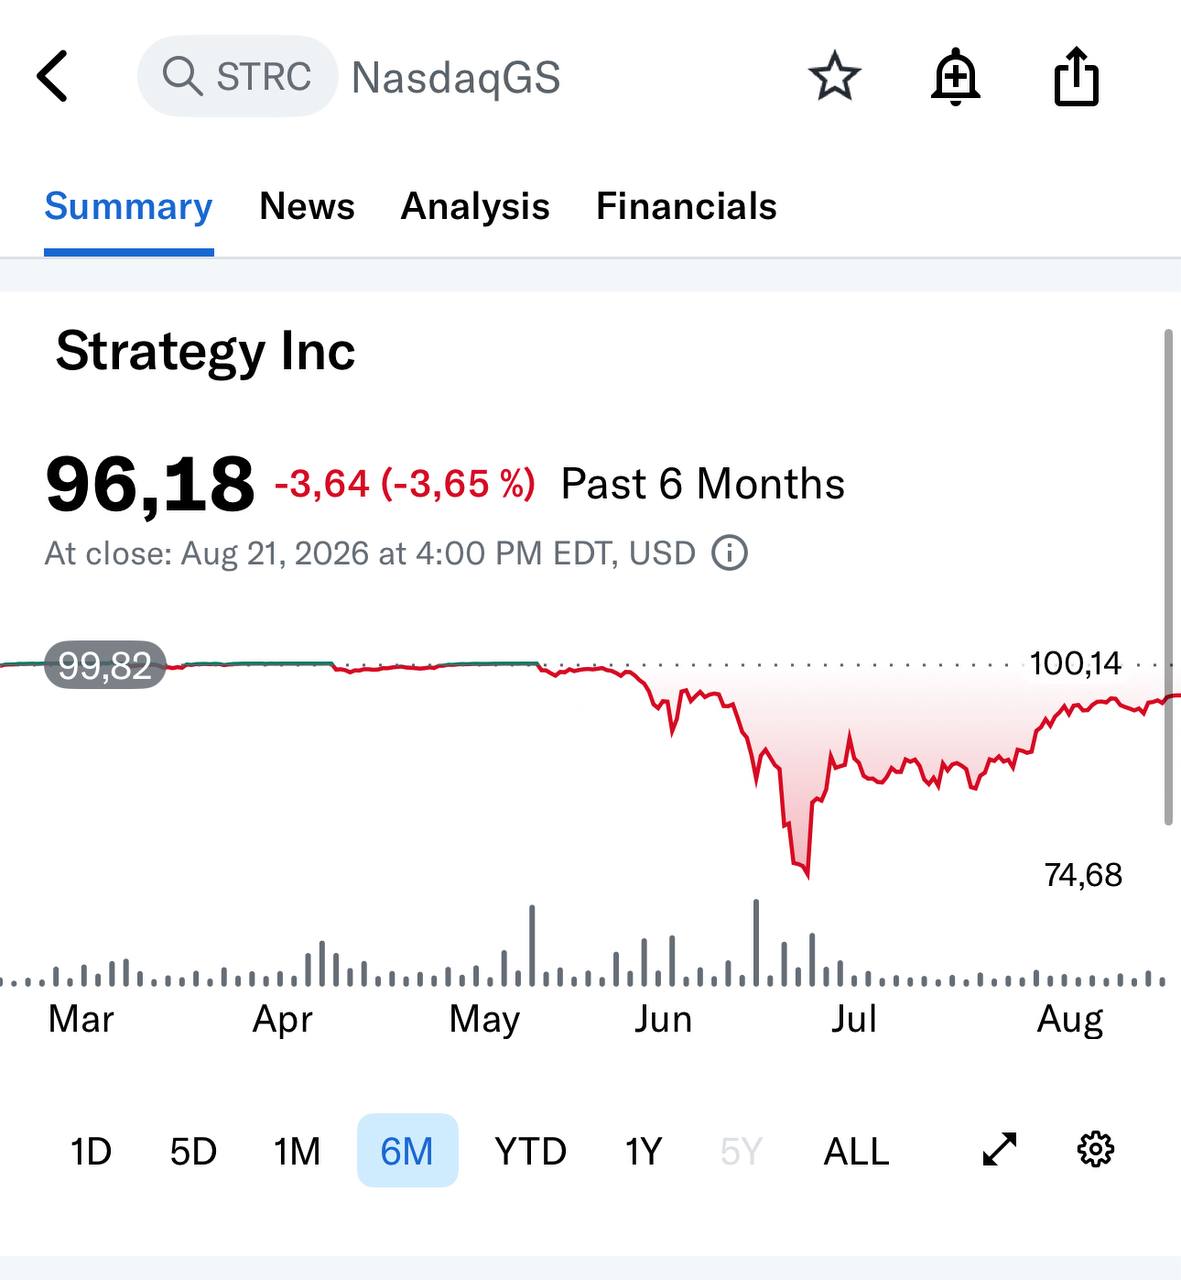Screen dimensions: 1181x1280
Task: Tap the magnifying glass search icon
Action: click(182, 76)
